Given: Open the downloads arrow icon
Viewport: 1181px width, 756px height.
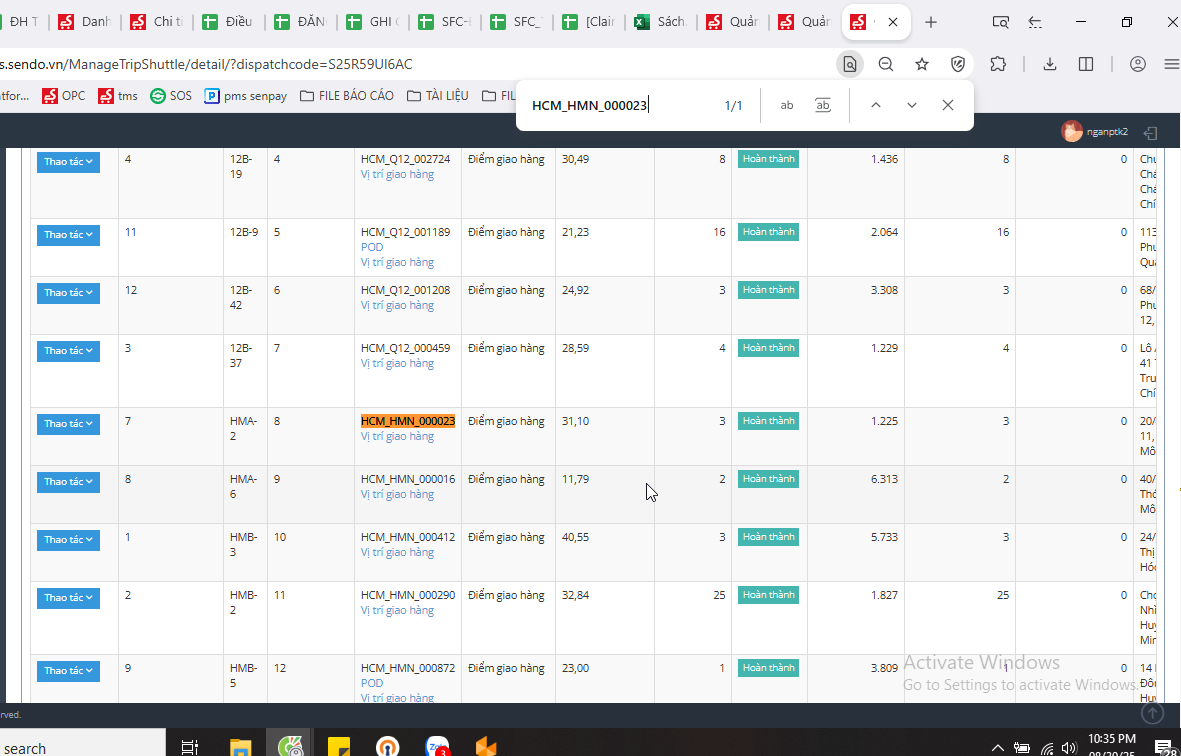Looking at the screenshot, I should (x=1049, y=64).
